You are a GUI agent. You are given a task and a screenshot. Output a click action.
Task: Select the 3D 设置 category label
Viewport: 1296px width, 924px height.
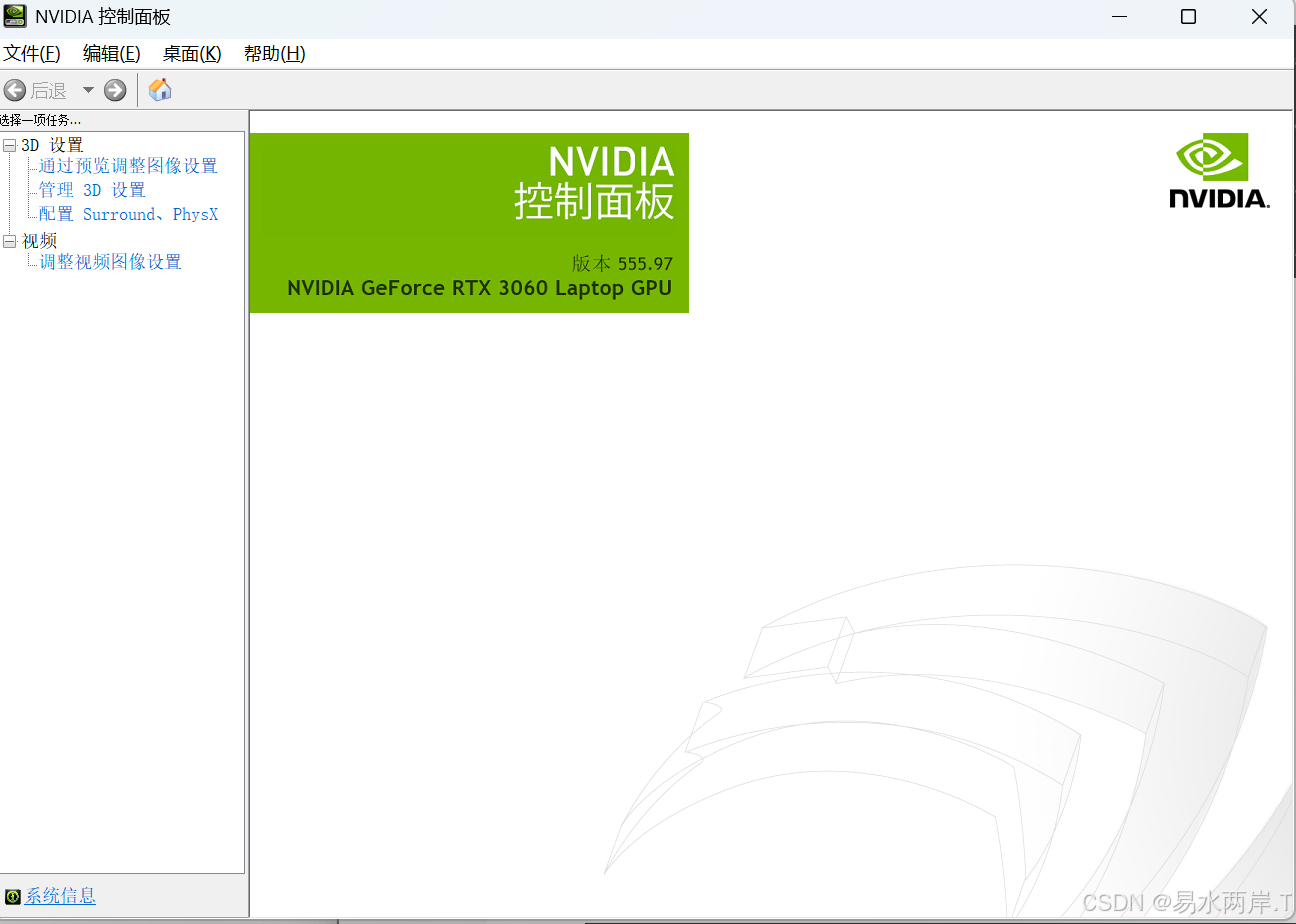tap(52, 145)
